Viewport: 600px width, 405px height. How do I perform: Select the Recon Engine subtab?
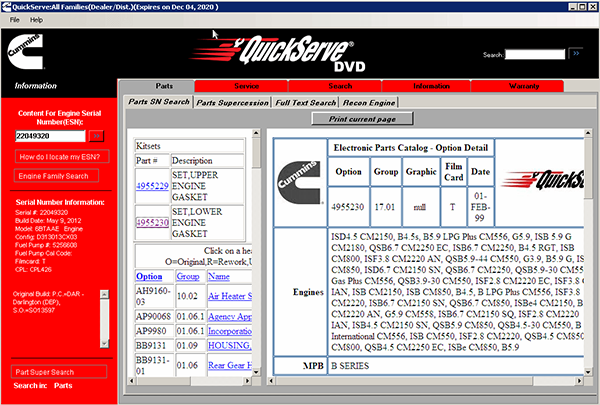(x=368, y=103)
